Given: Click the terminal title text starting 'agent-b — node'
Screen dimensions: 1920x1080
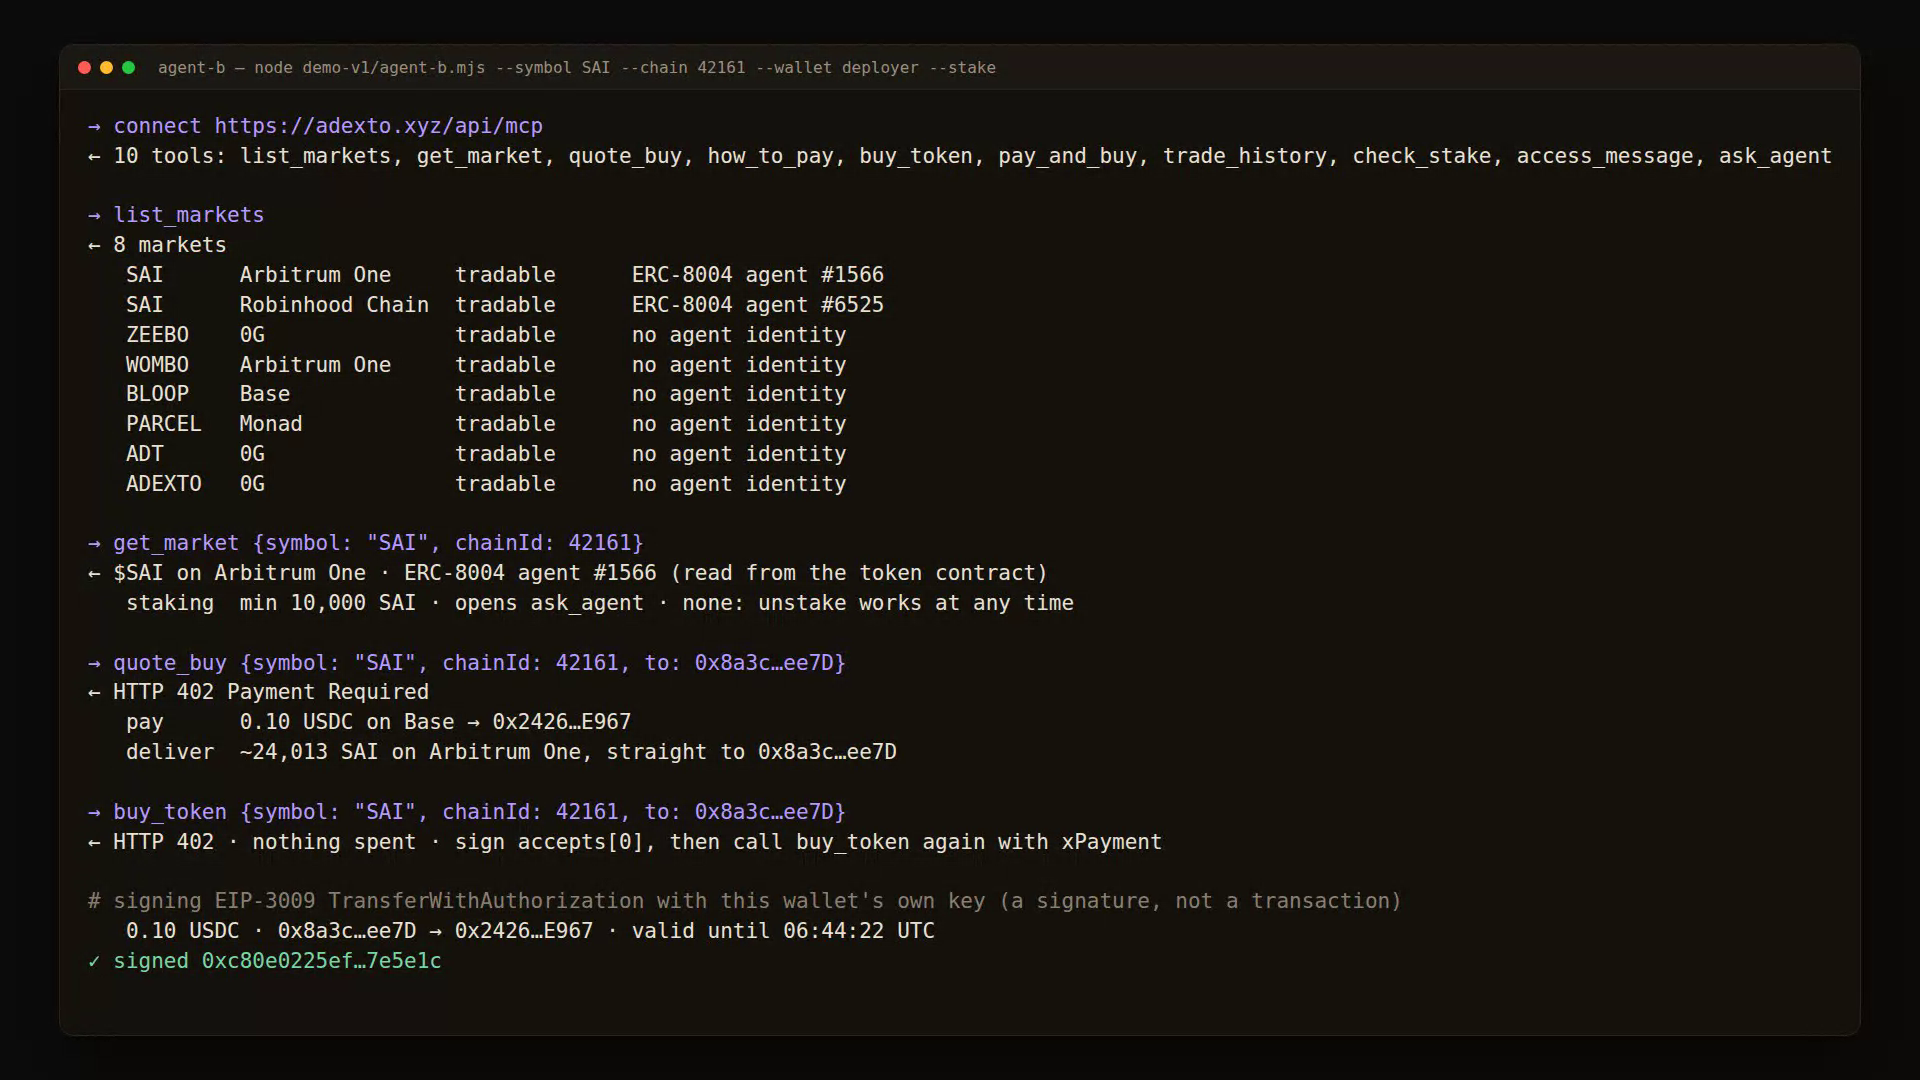Looking at the screenshot, I should coord(577,68).
